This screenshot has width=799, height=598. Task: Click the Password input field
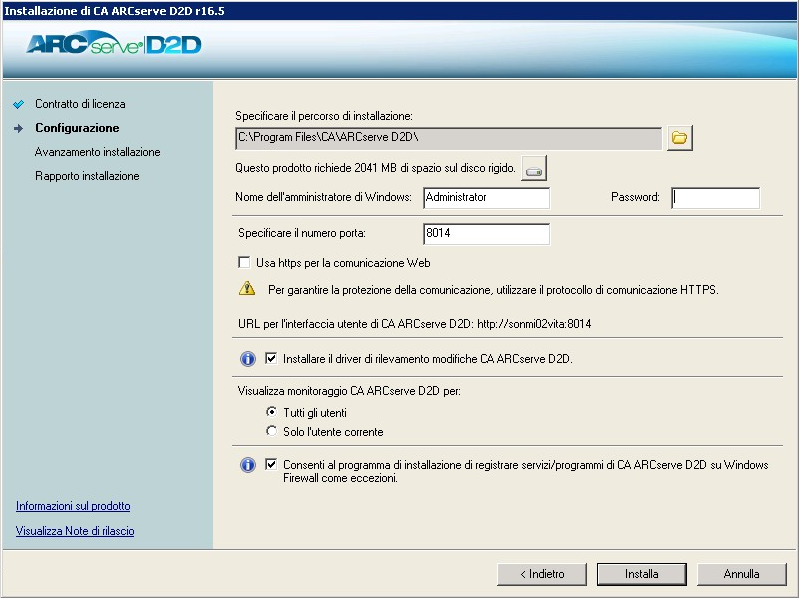(715, 198)
